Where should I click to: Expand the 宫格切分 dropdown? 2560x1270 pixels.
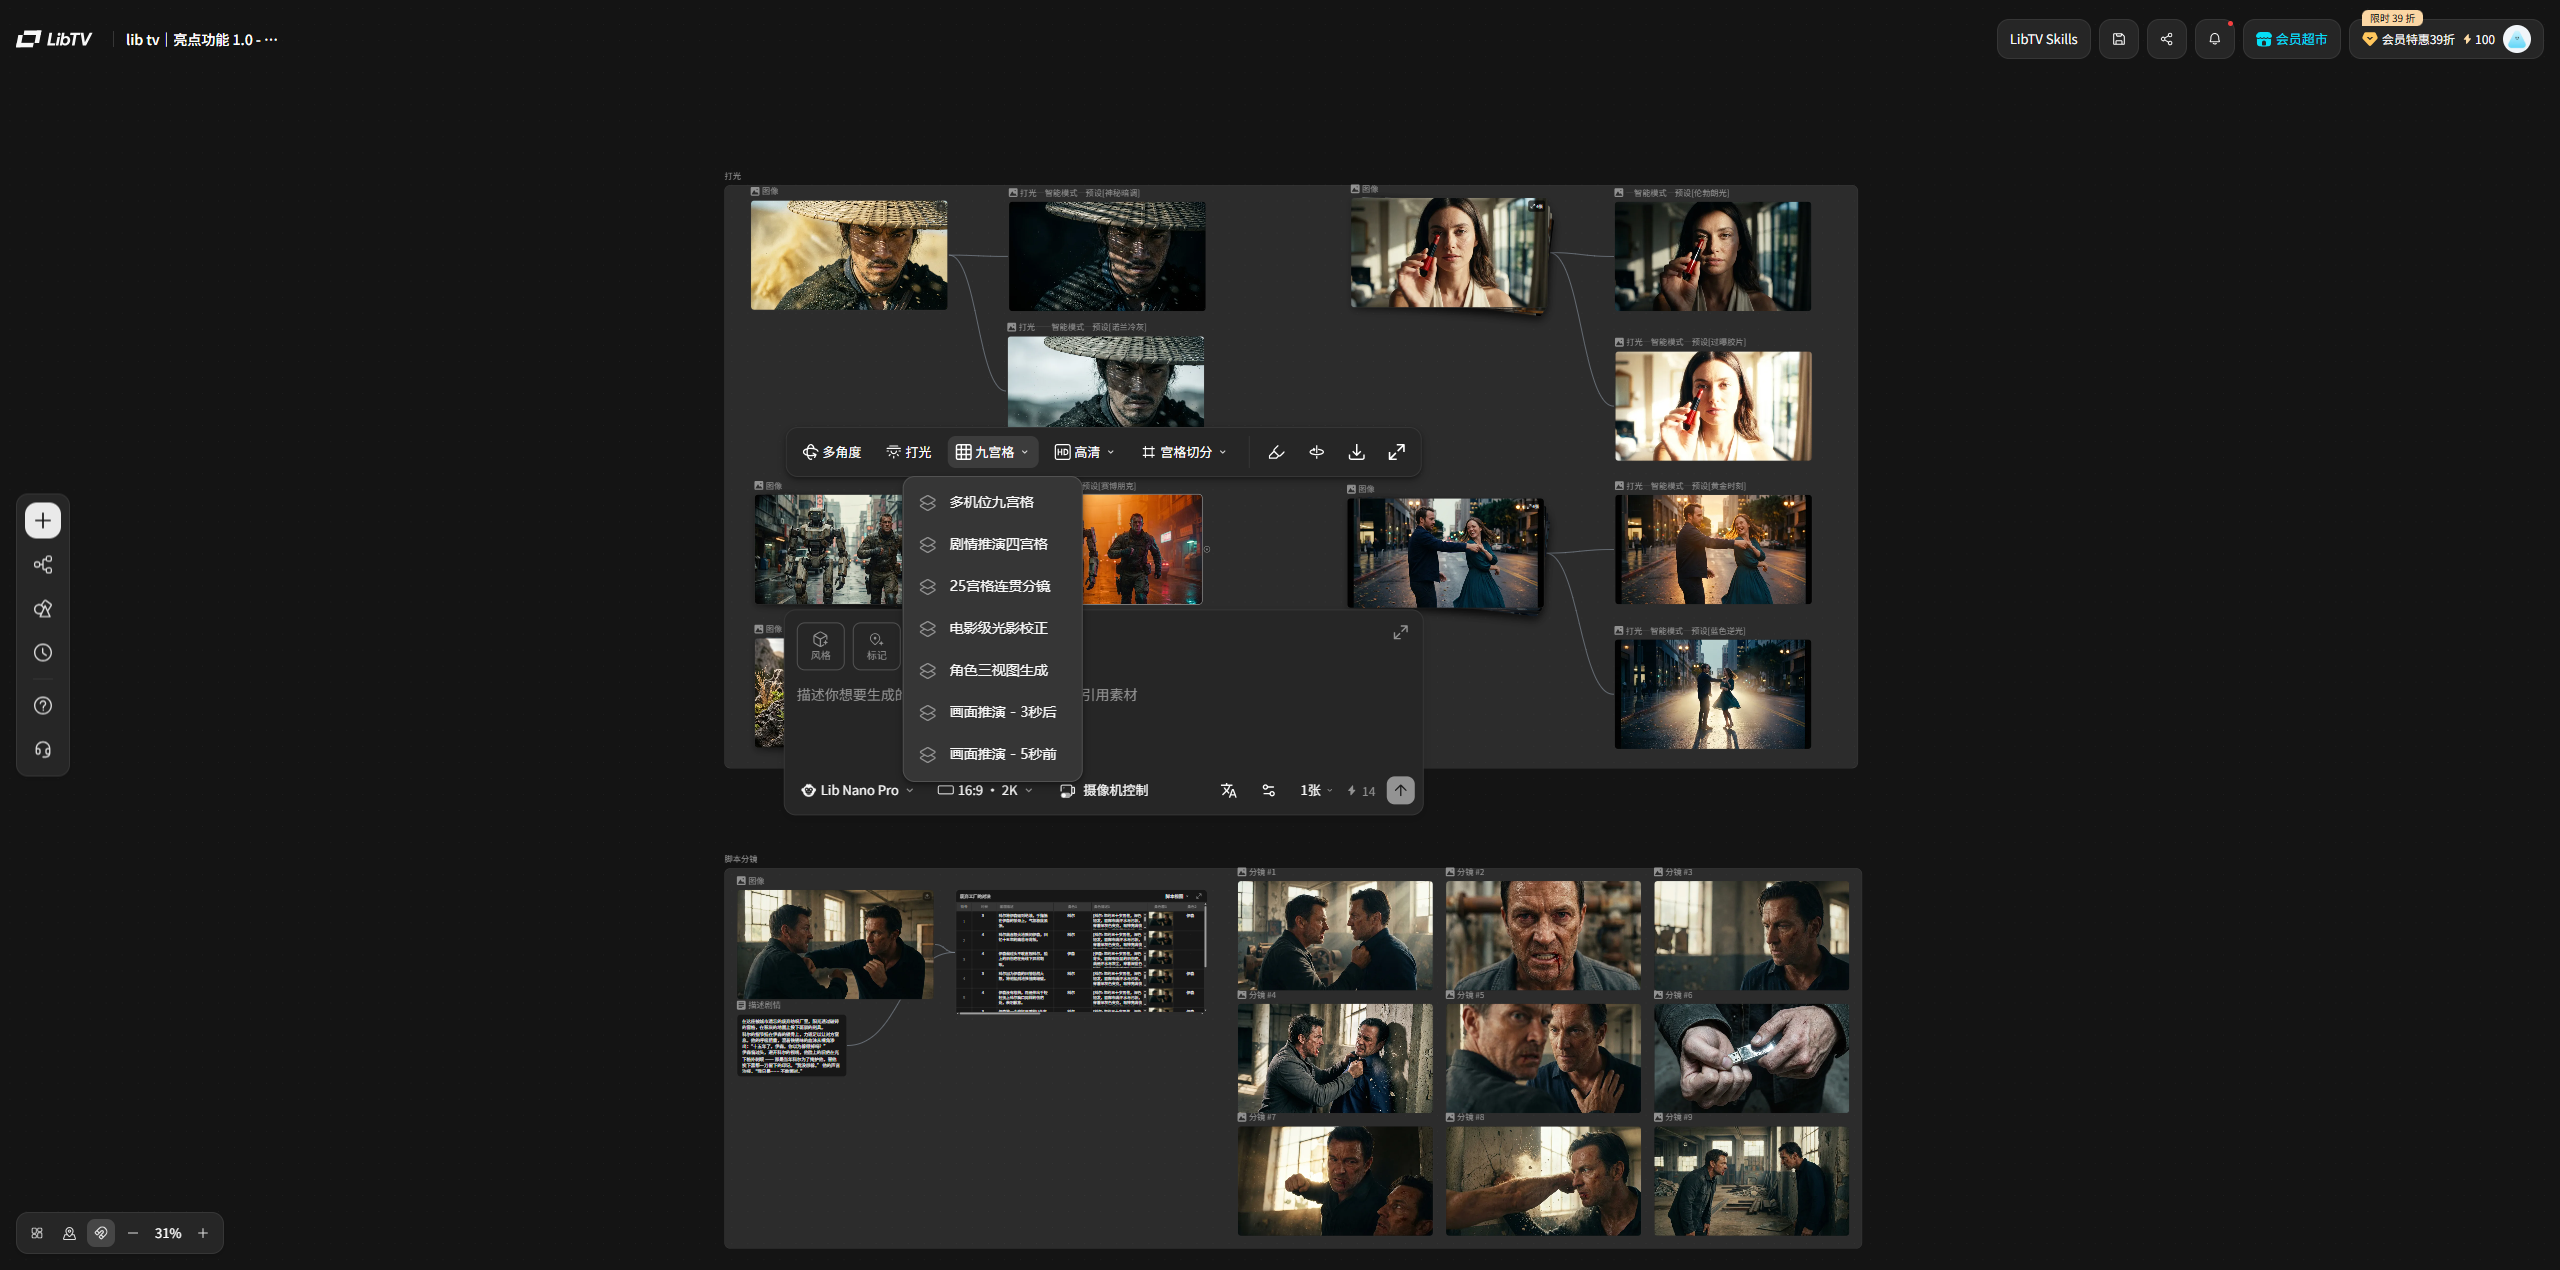coord(1184,452)
